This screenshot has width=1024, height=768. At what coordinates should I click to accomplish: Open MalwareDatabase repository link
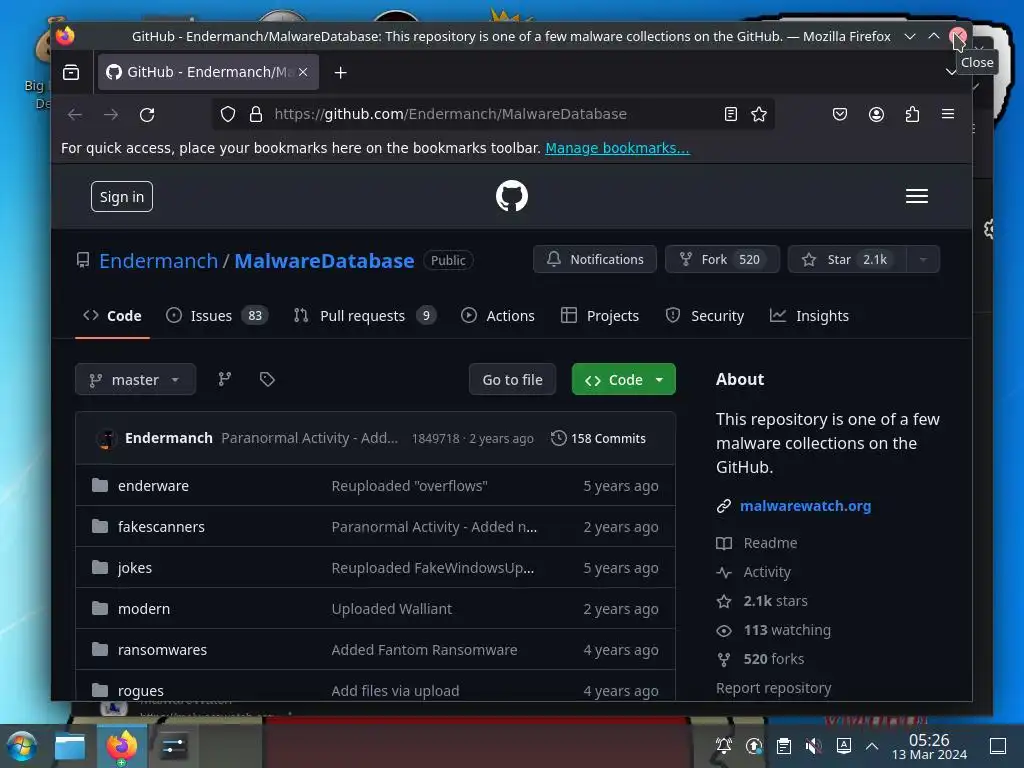click(324, 261)
